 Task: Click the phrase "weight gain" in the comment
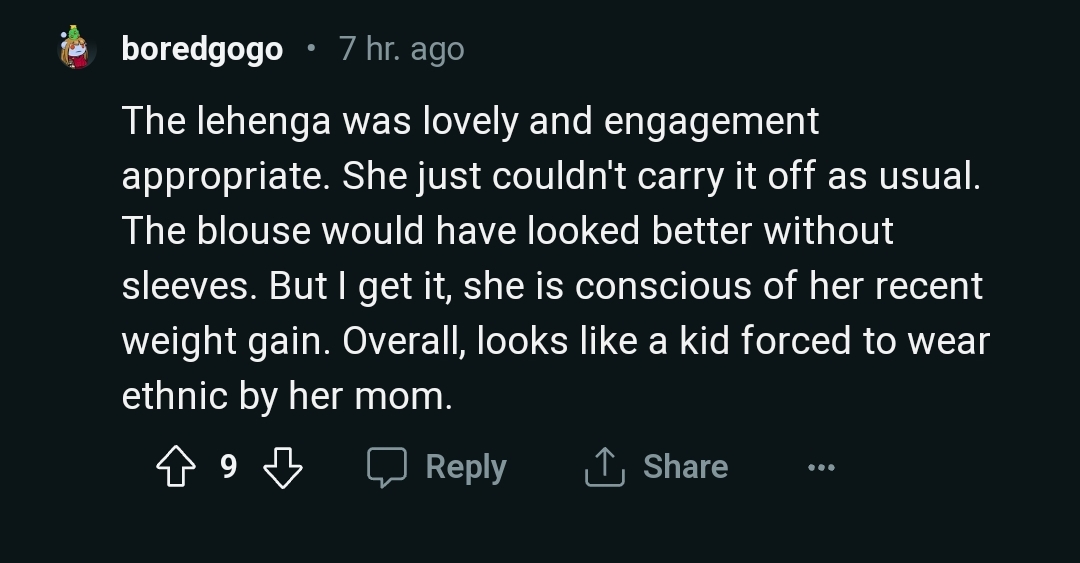(x=226, y=342)
